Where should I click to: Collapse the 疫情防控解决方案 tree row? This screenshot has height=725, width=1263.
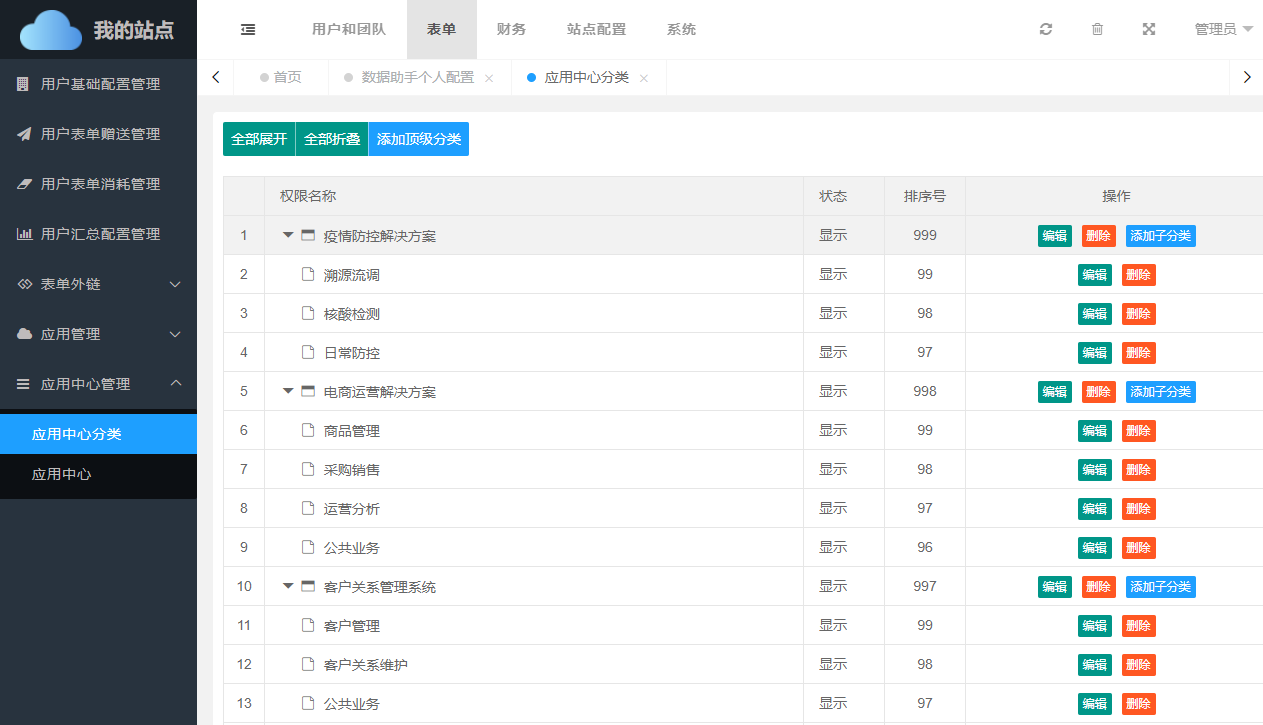point(288,235)
